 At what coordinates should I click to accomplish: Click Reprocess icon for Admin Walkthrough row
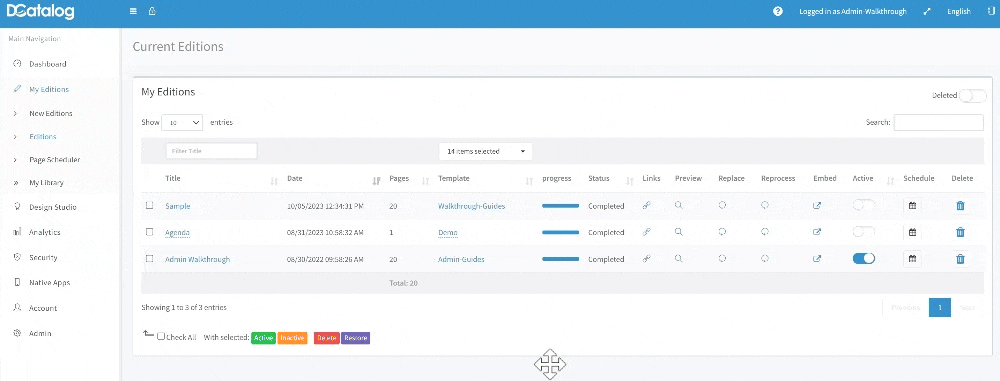(x=765, y=259)
